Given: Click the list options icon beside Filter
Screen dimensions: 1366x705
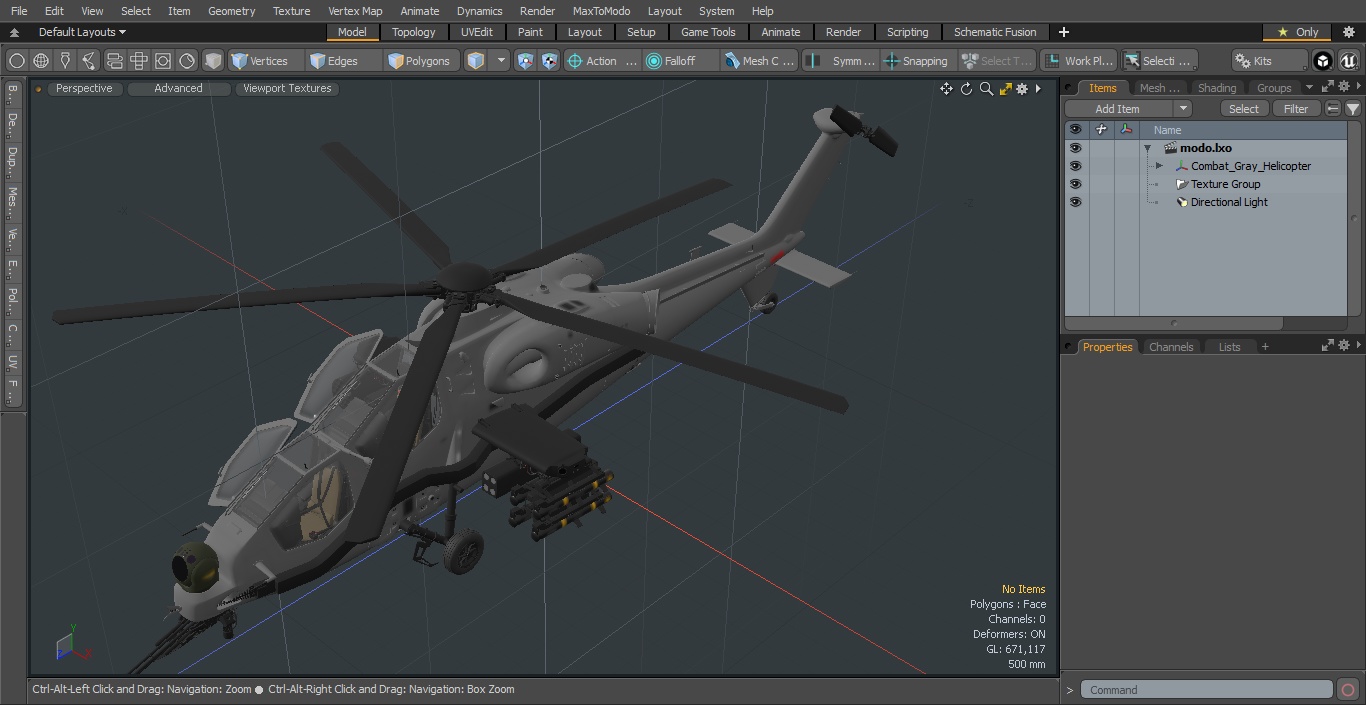Looking at the screenshot, I should tap(1333, 109).
